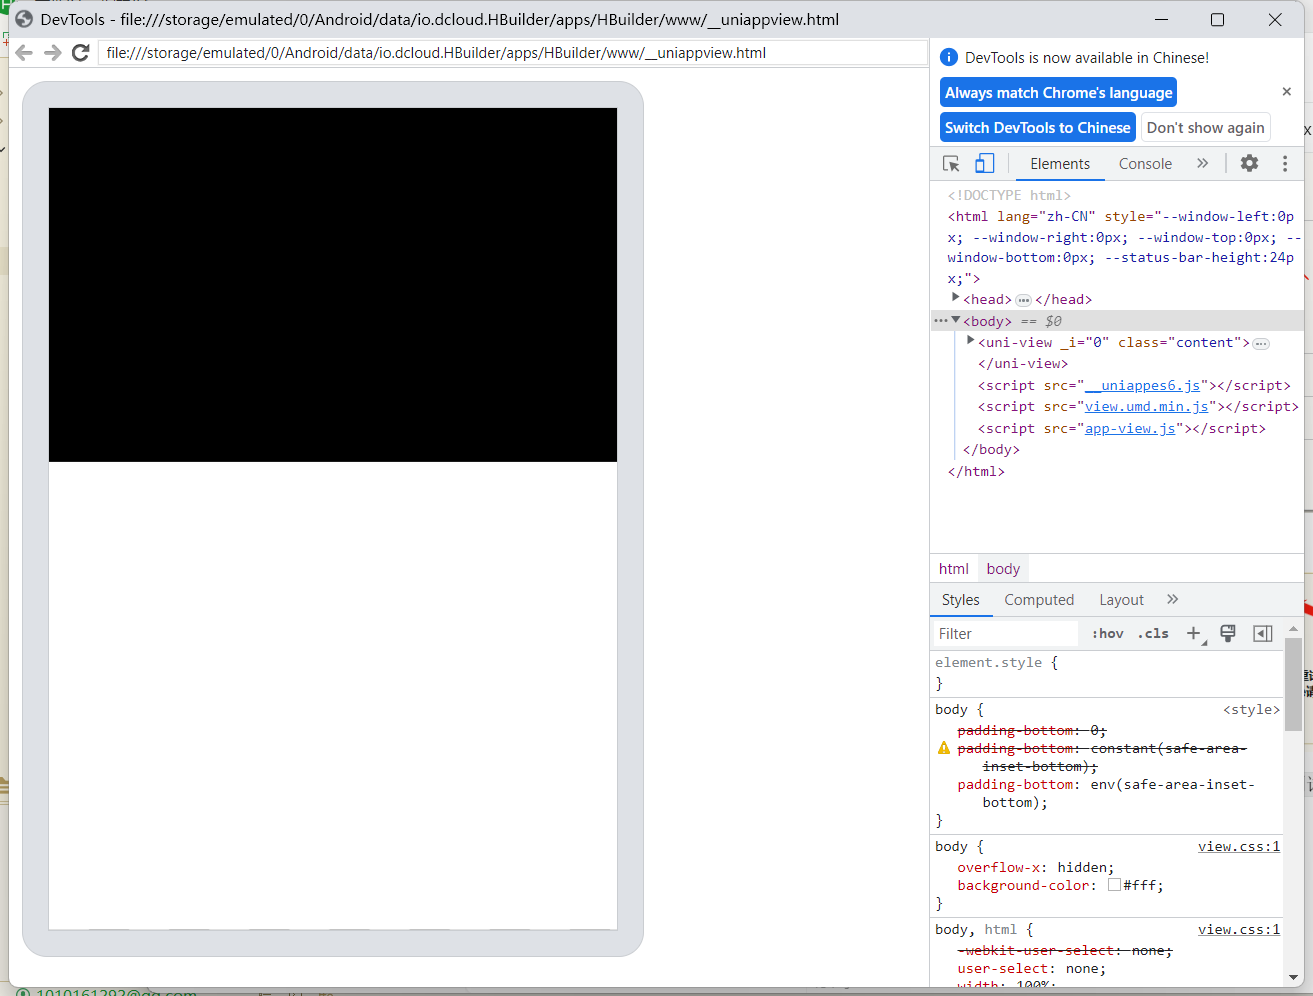Screen dimensions: 1313x996
Task: Click the styles pane scroll down arrow
Action: tap(1293, 977)
